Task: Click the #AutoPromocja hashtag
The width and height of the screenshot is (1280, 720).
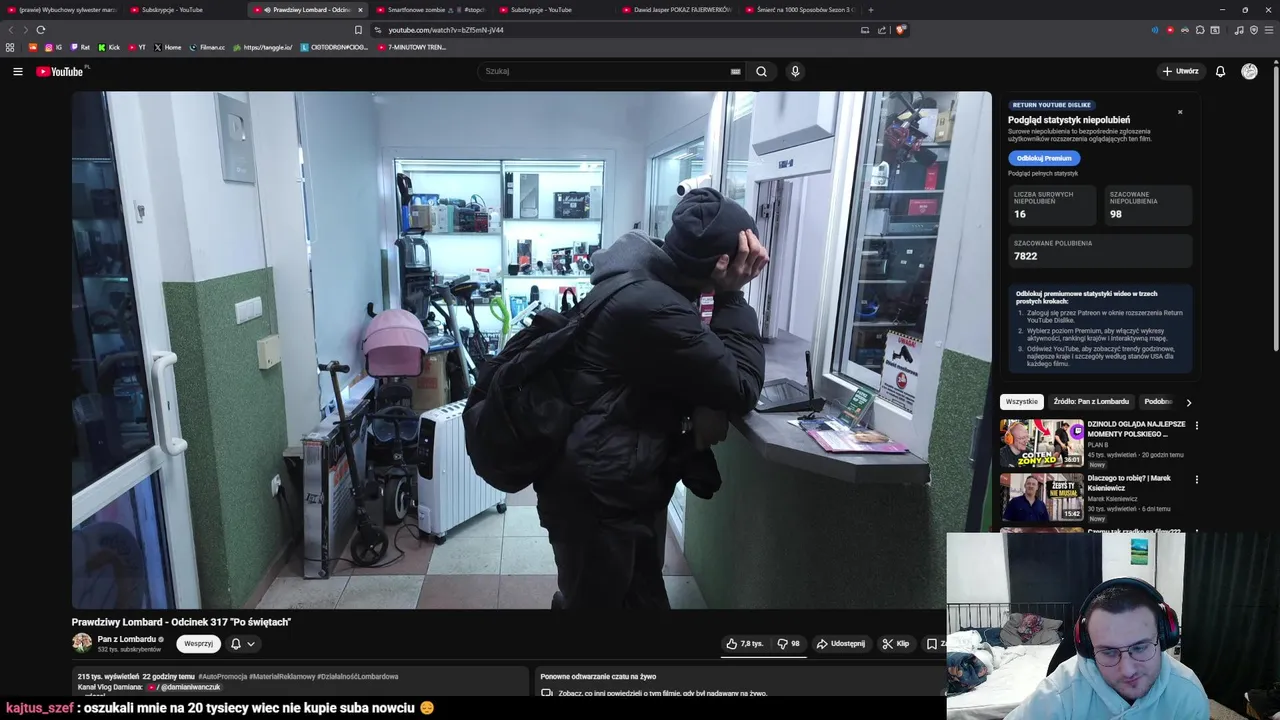Action: pos(221,677)
